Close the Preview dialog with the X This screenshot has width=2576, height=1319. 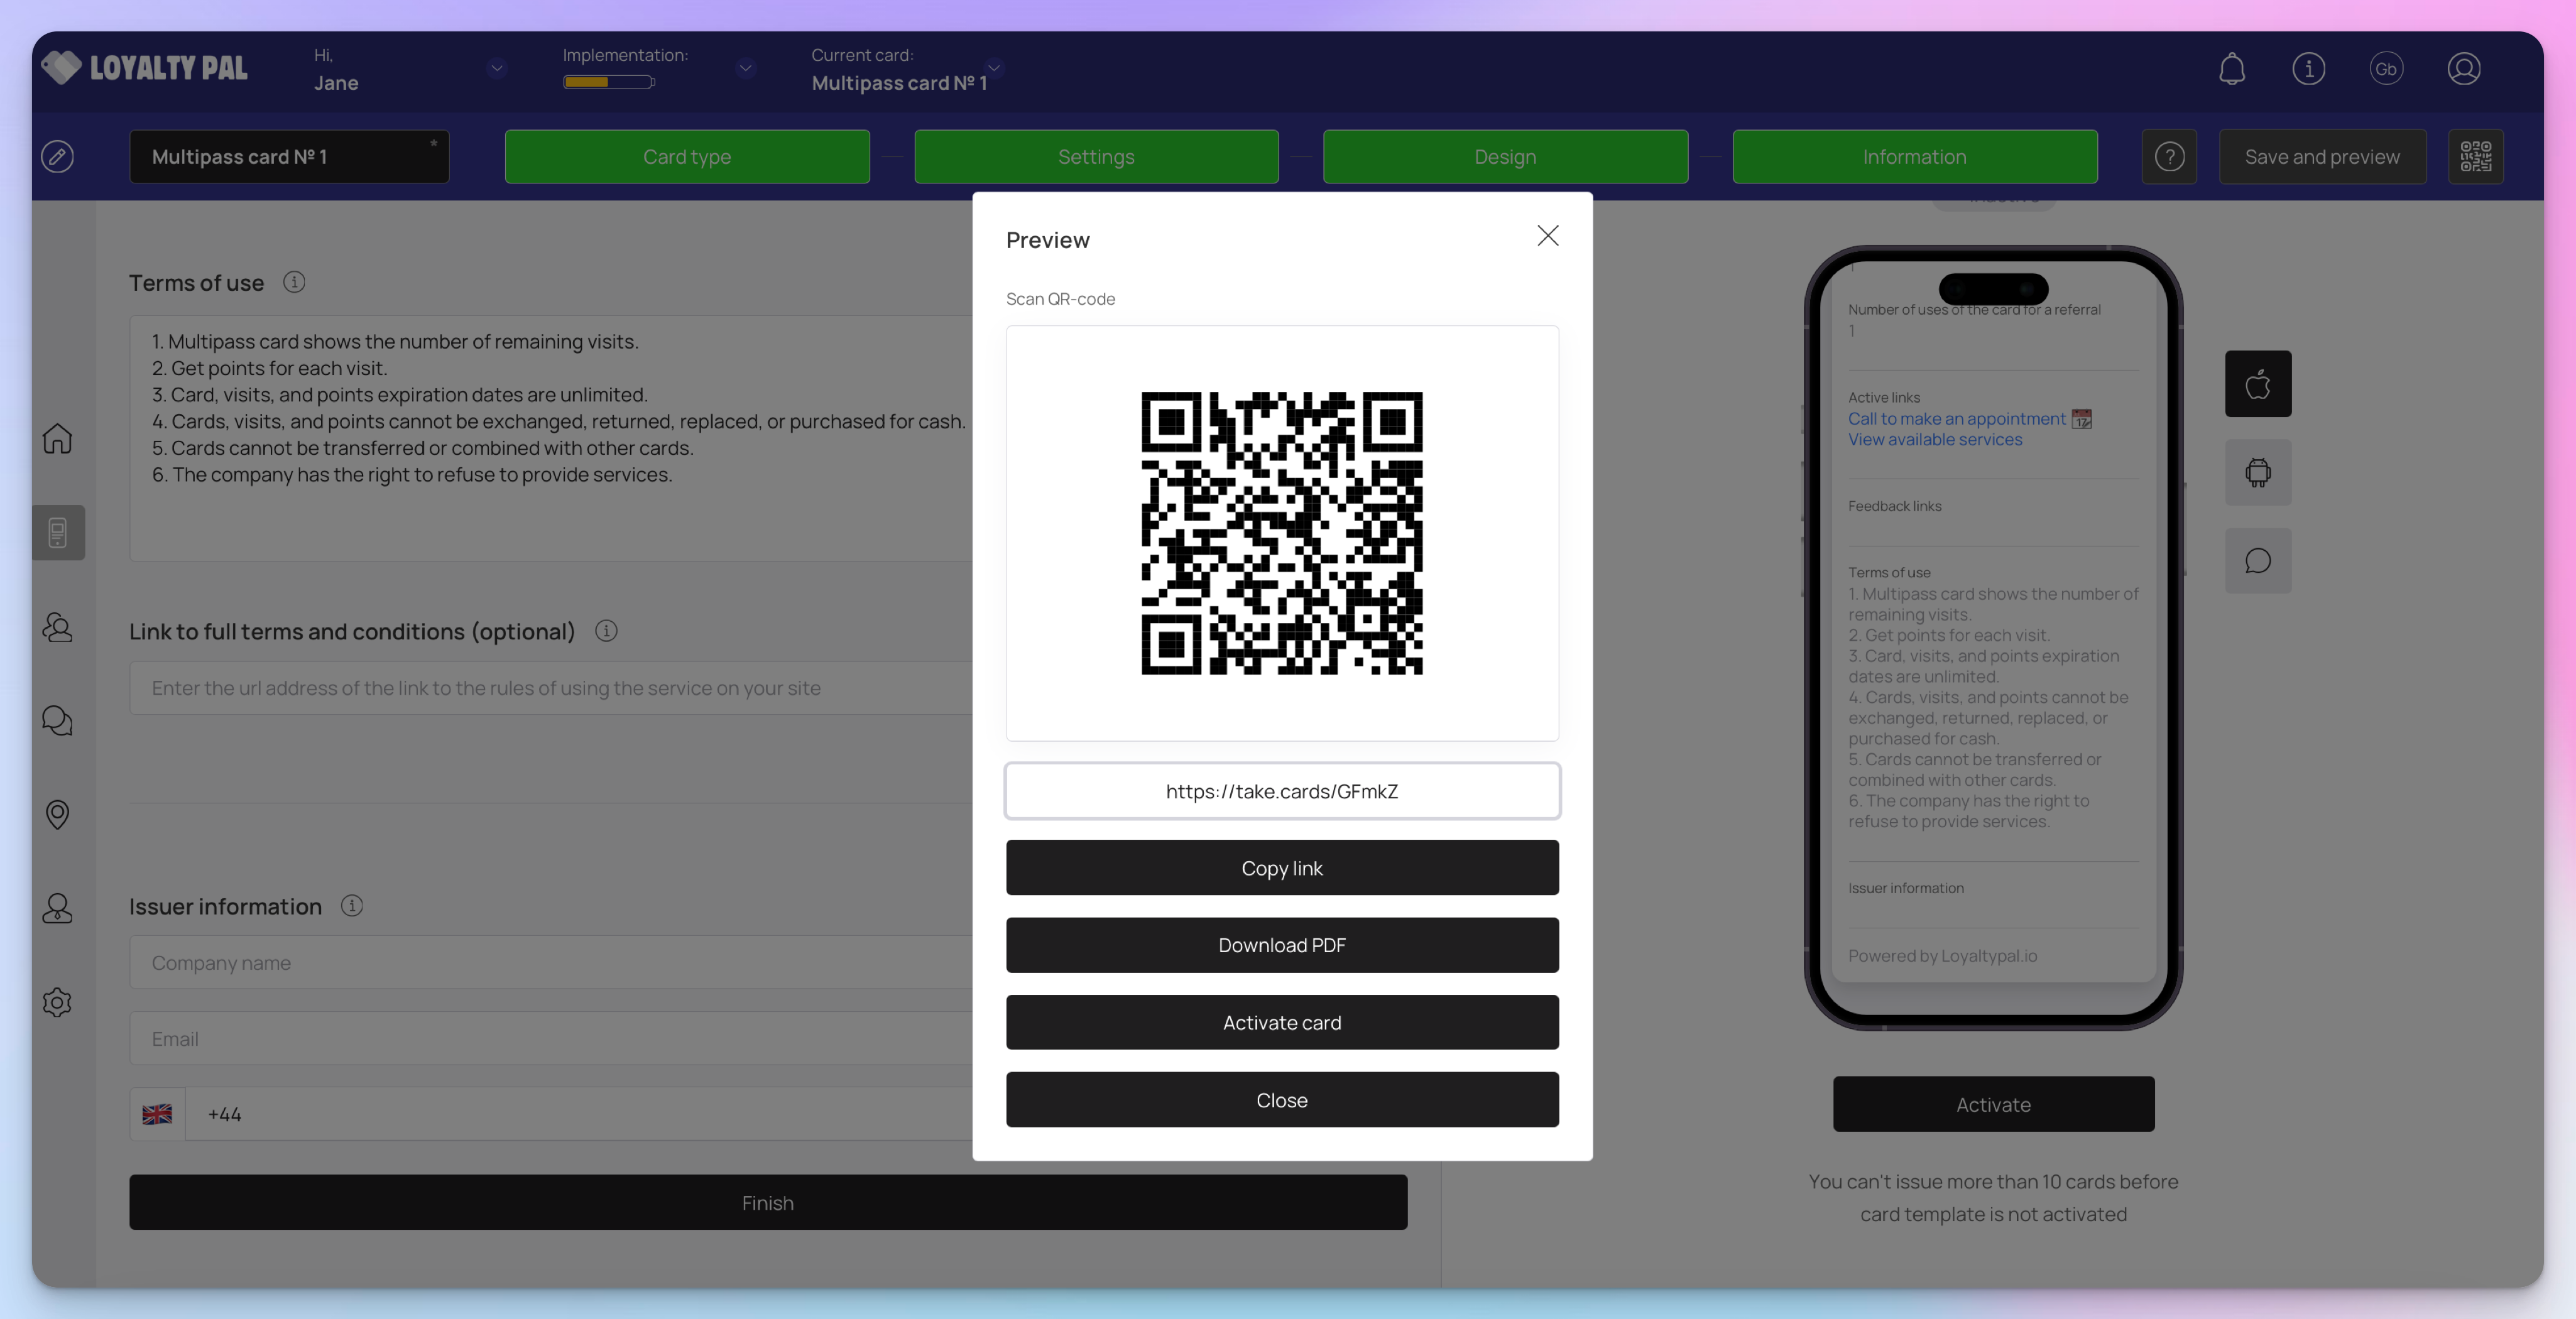click(x=1547, y=236)
